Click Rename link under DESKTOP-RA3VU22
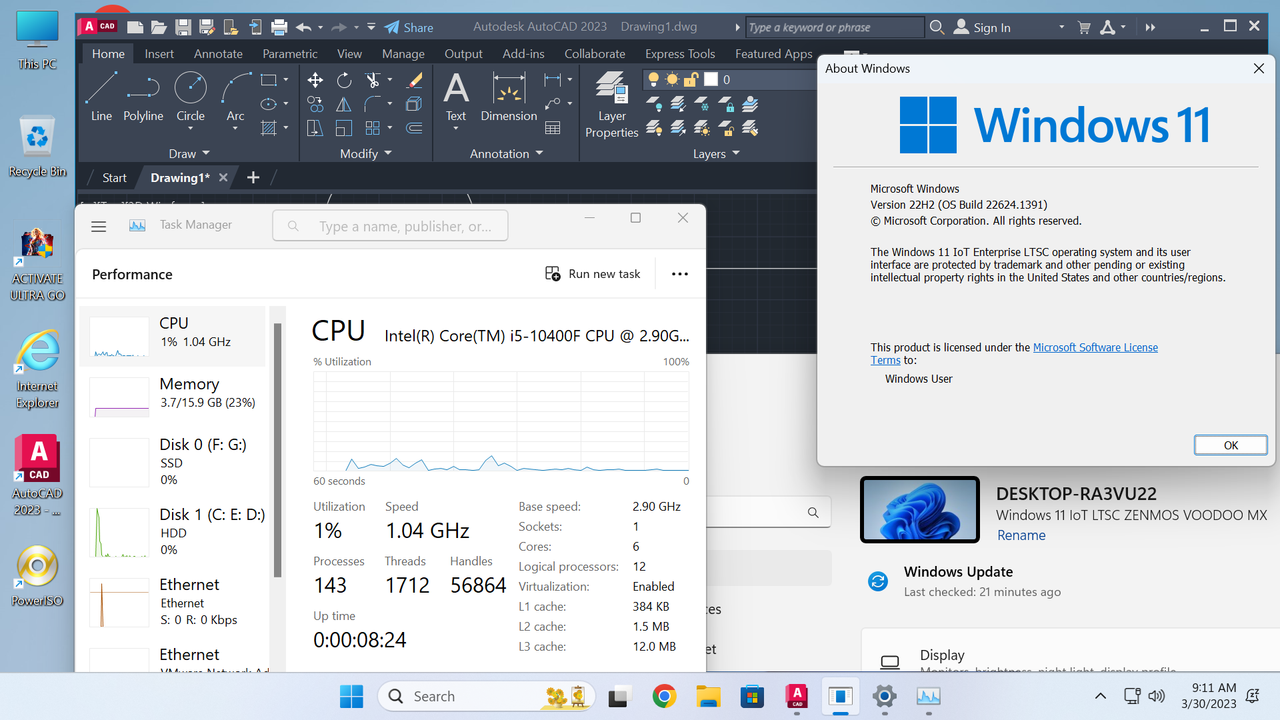1280x720 pixels. 1021,536
